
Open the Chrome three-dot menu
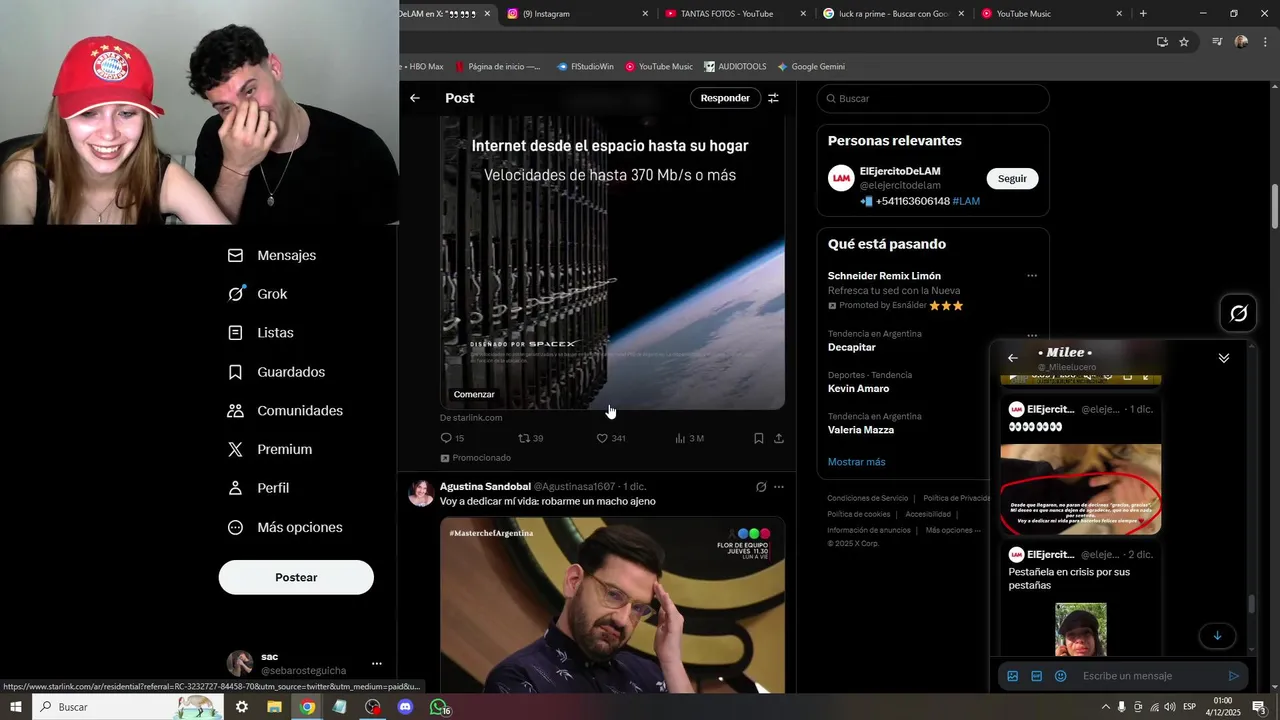1266,42
